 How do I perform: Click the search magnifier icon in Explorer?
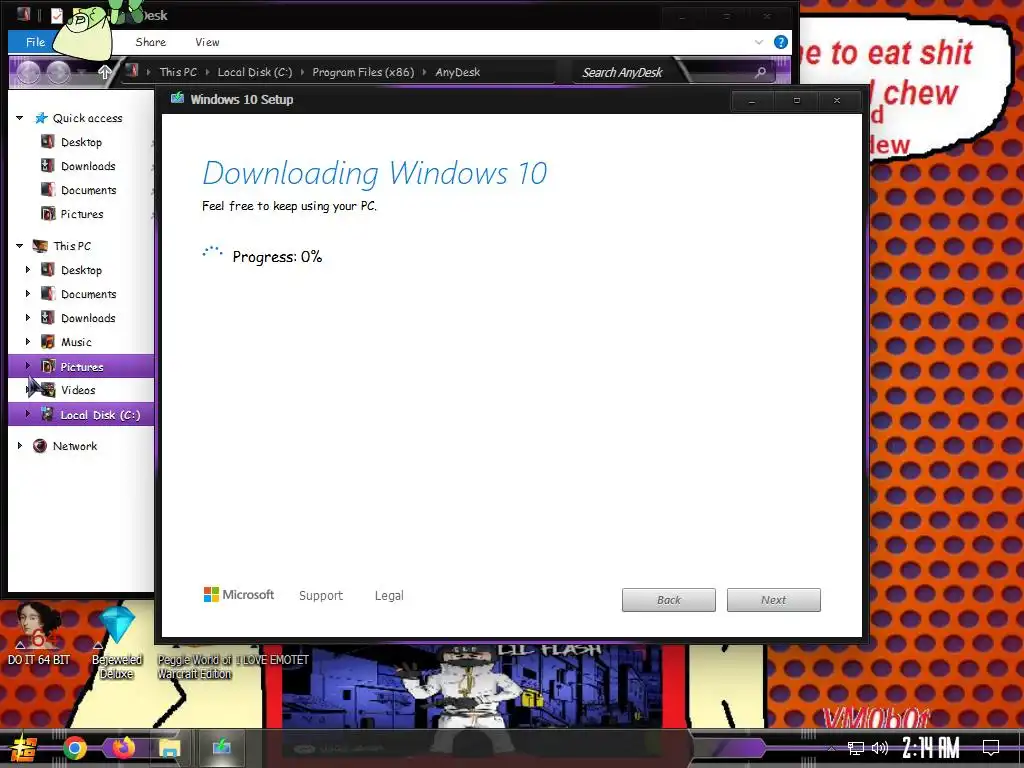tap(760, 72)
